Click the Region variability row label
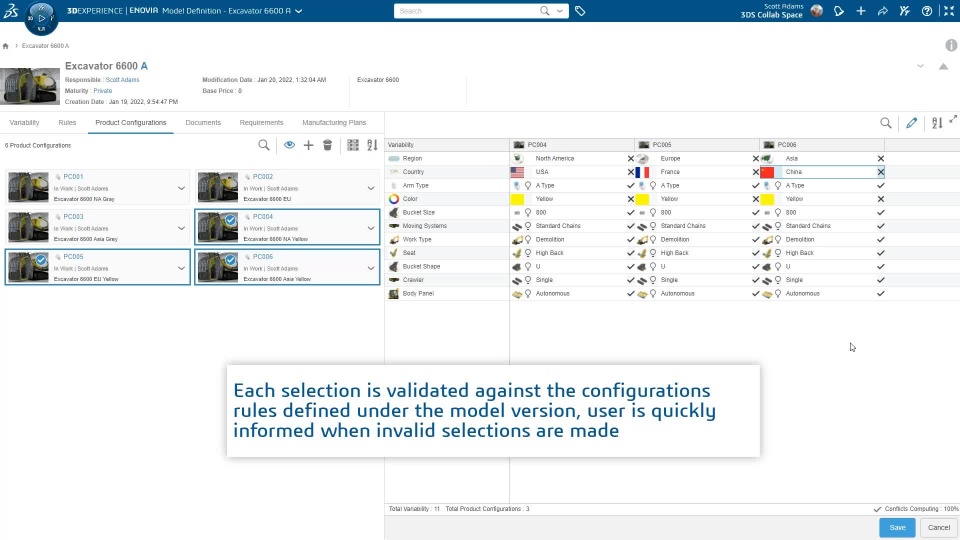 (412, 159)
